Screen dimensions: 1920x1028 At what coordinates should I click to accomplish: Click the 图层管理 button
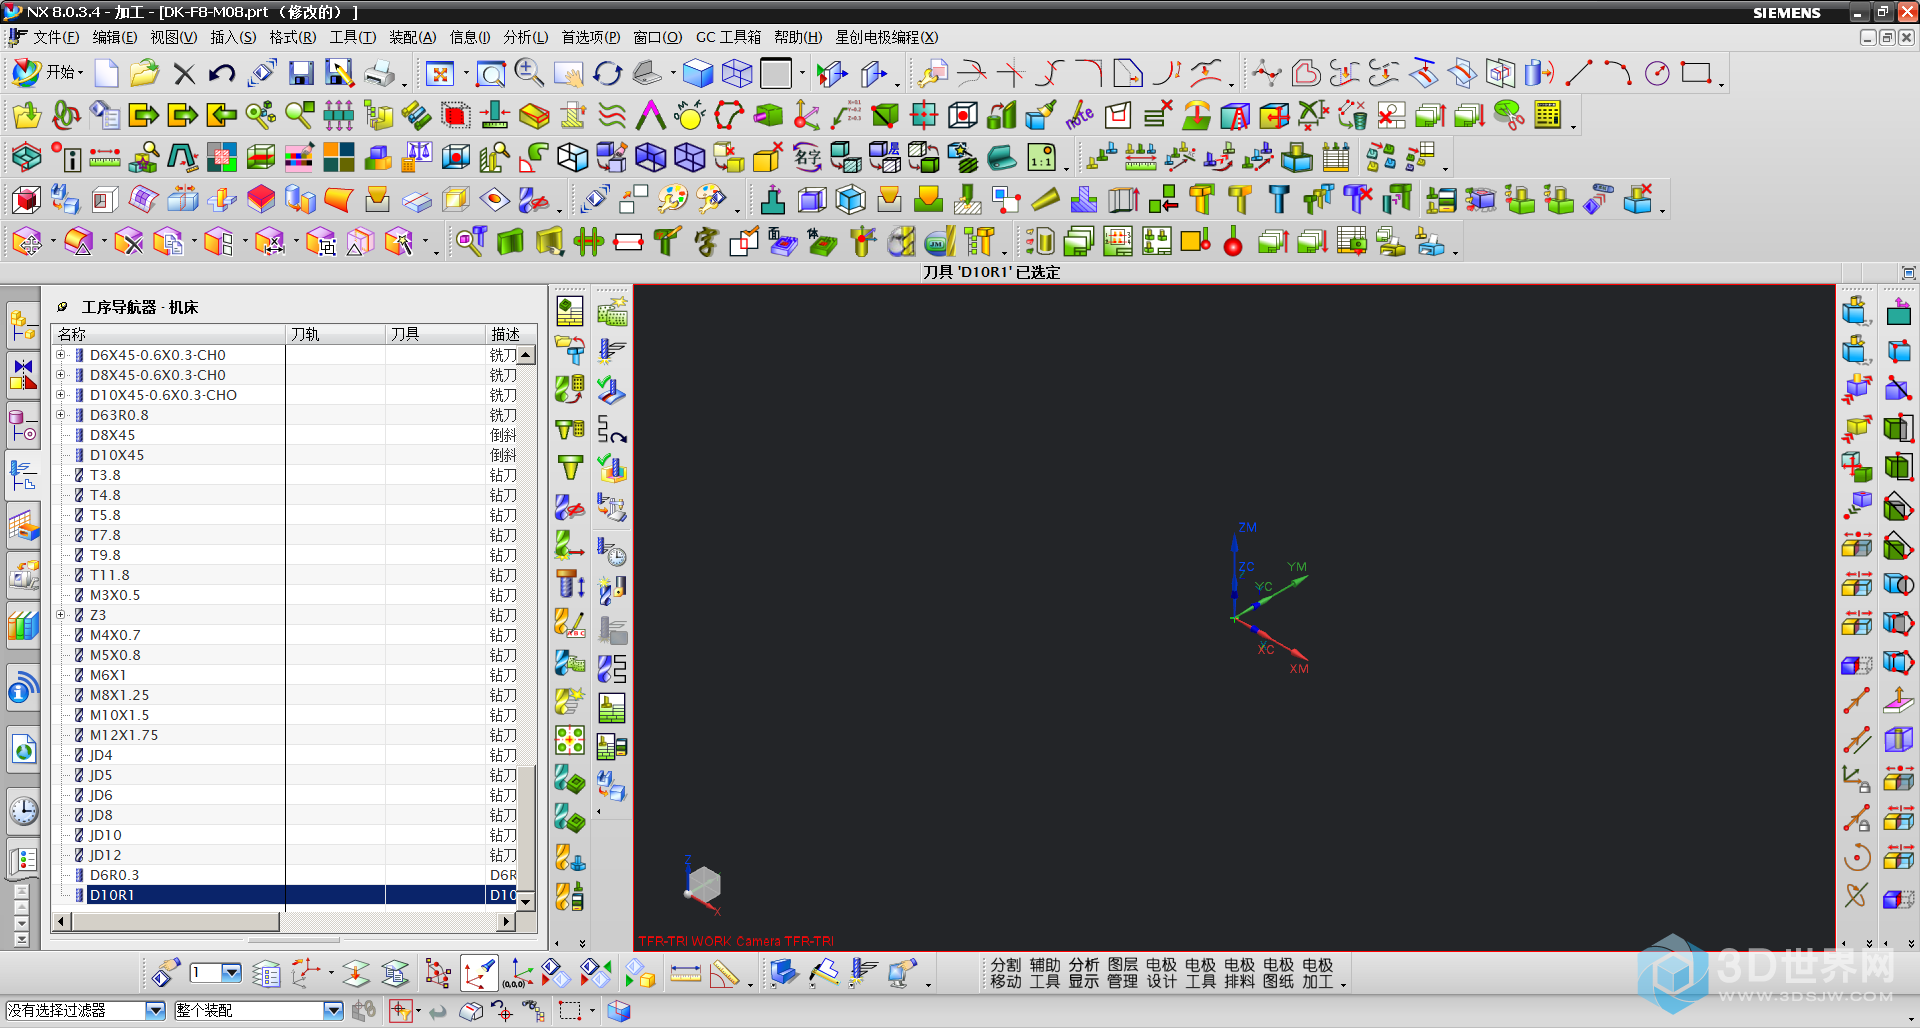point(1123,973)
